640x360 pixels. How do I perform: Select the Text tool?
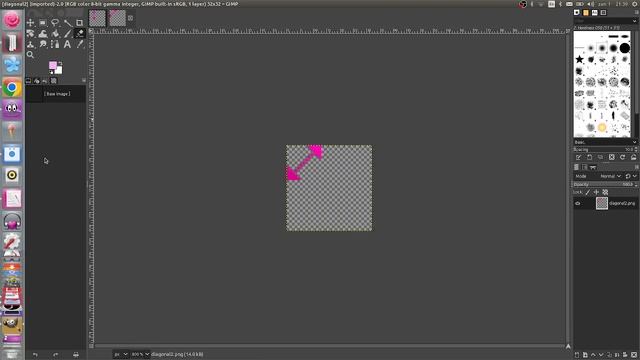[x=67, y=44]
